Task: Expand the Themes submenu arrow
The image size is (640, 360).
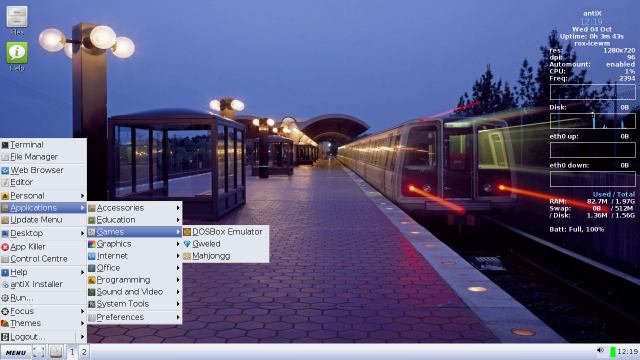Action: click(82, 323)
